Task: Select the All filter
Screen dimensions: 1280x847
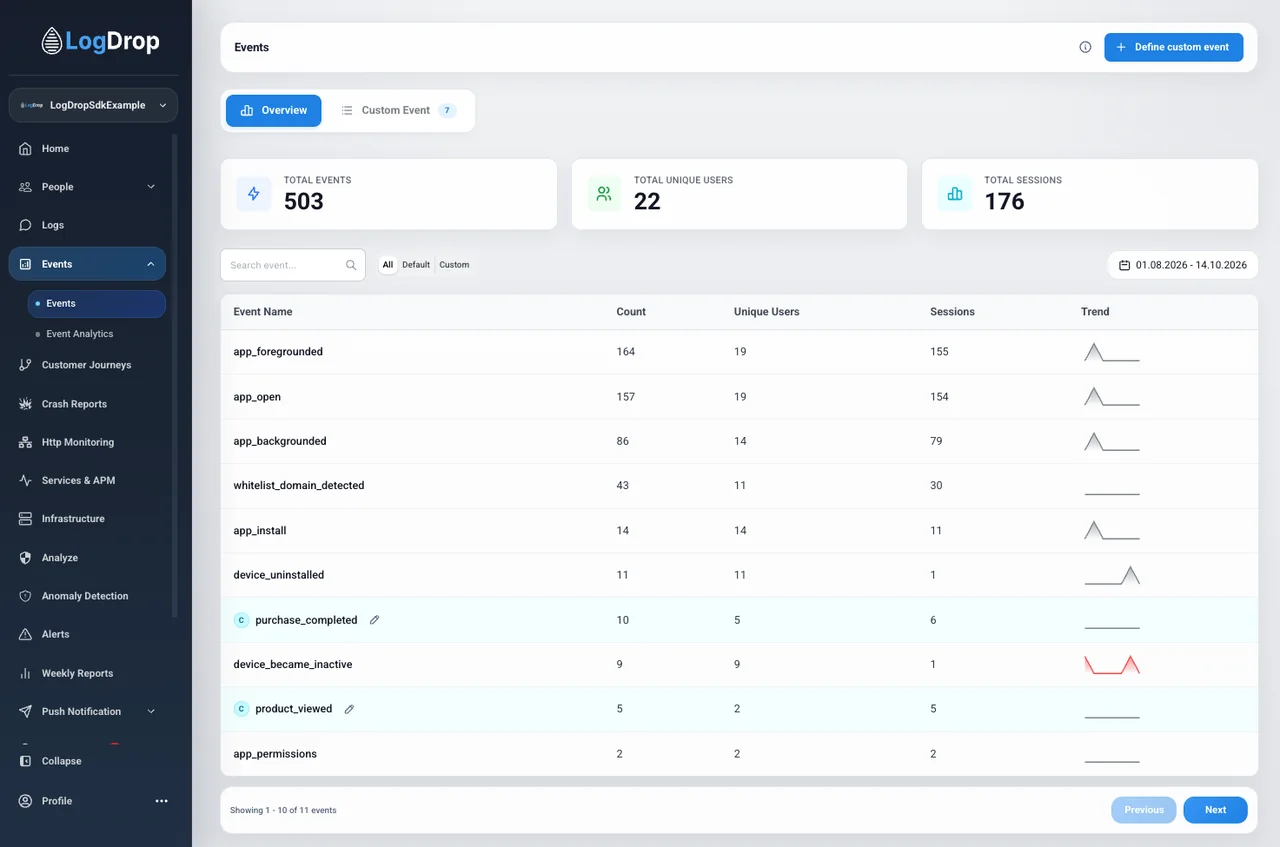Action: click(x=388, y=265)
